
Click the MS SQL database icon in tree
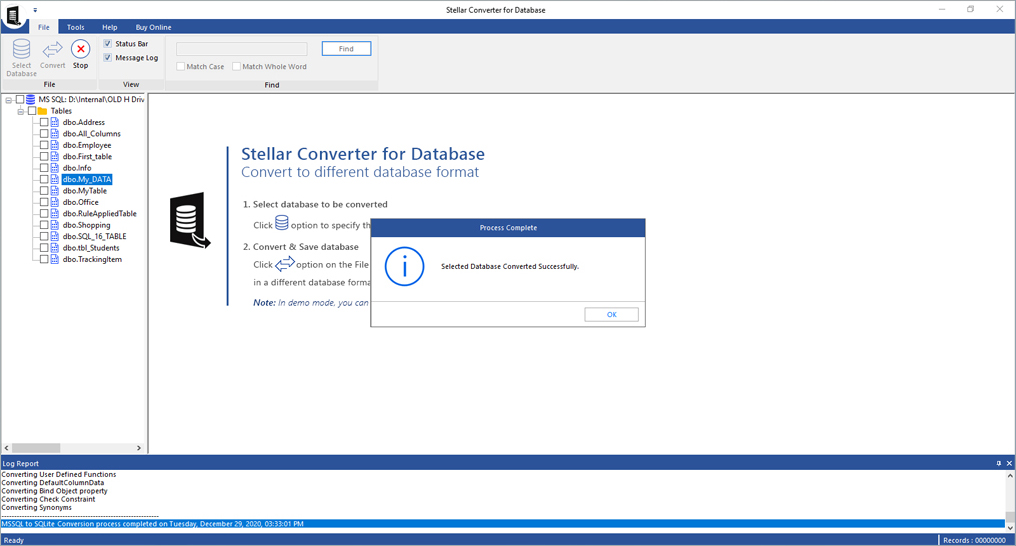[x=30, y=99]
